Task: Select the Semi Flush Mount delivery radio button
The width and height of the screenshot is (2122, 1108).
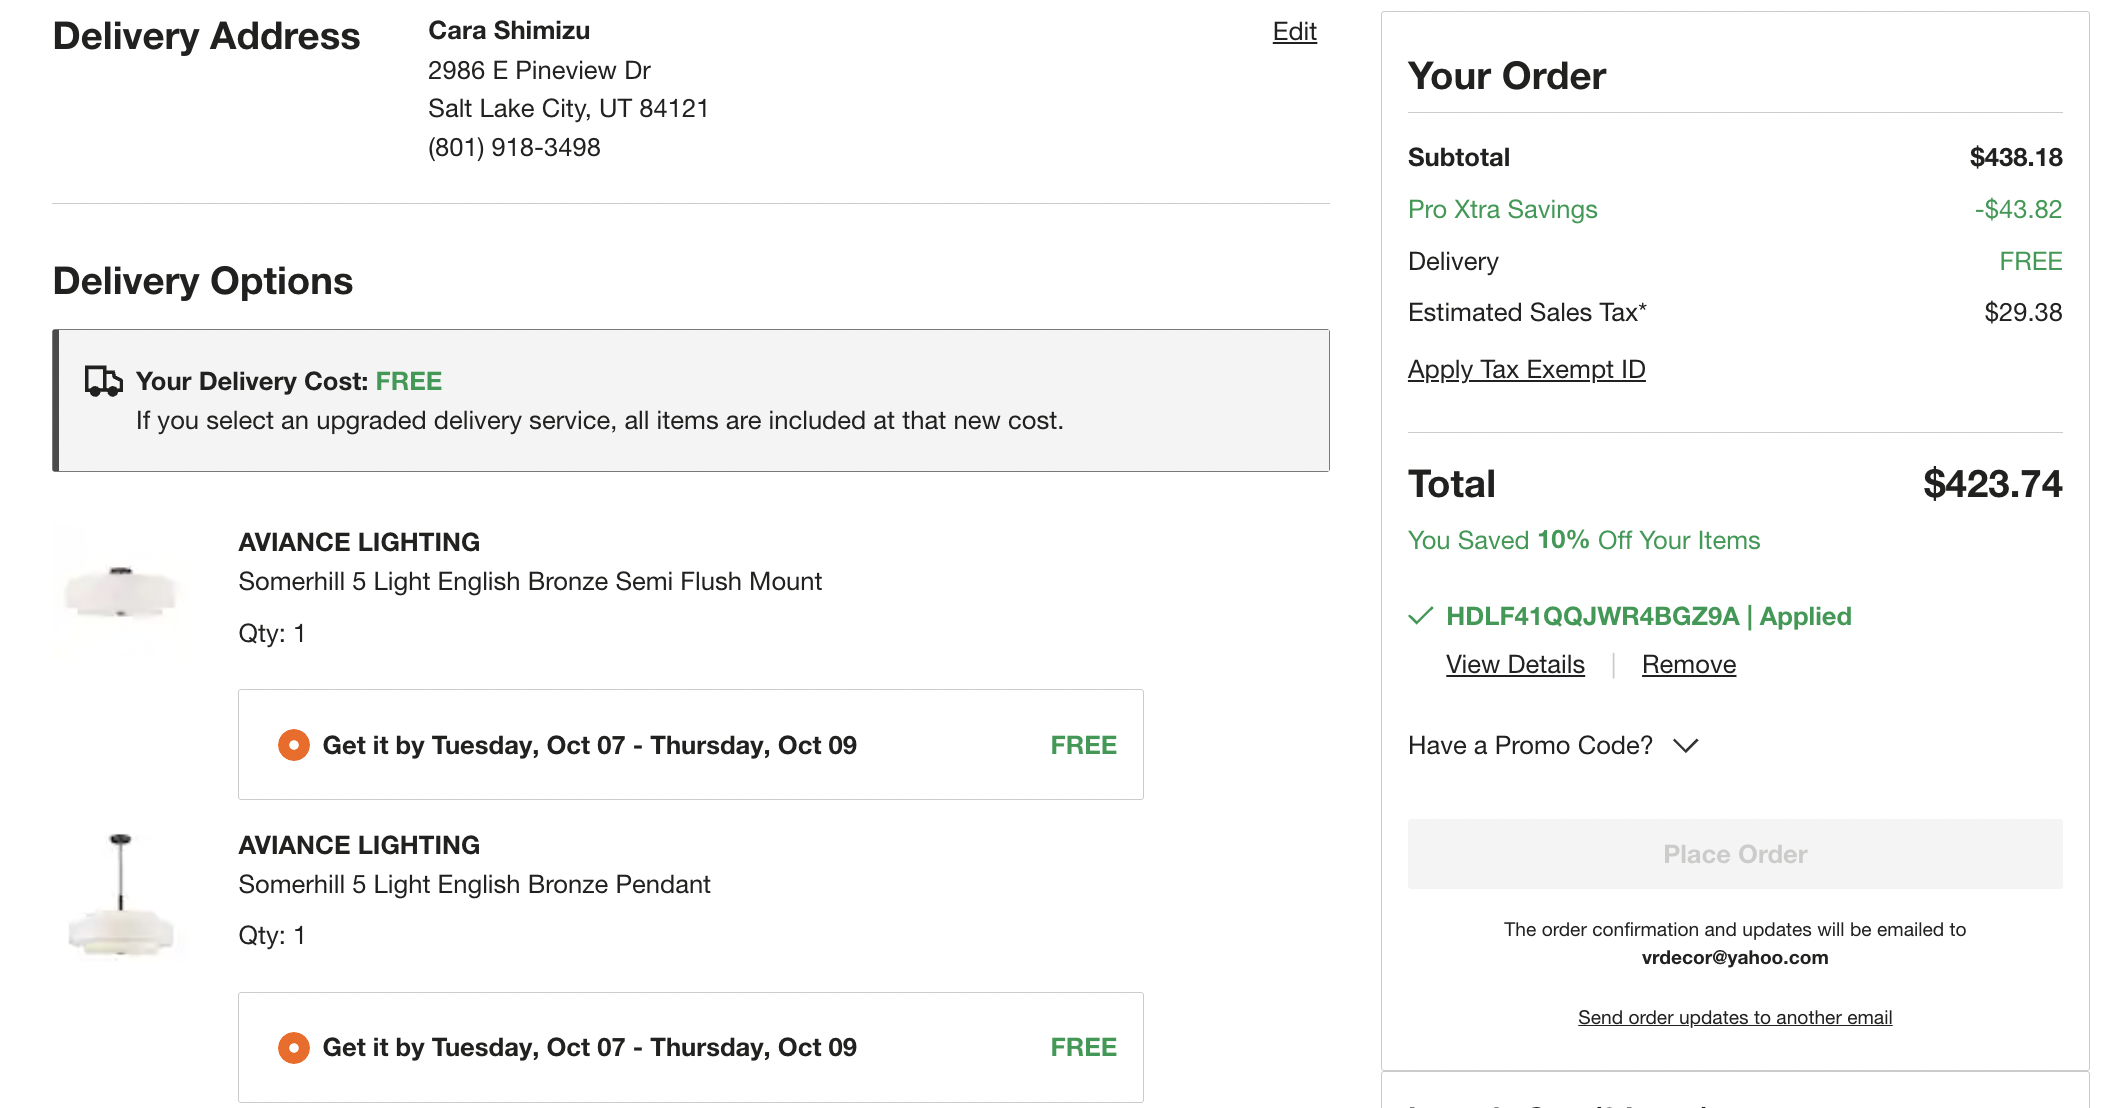Action: click(293, 745)
